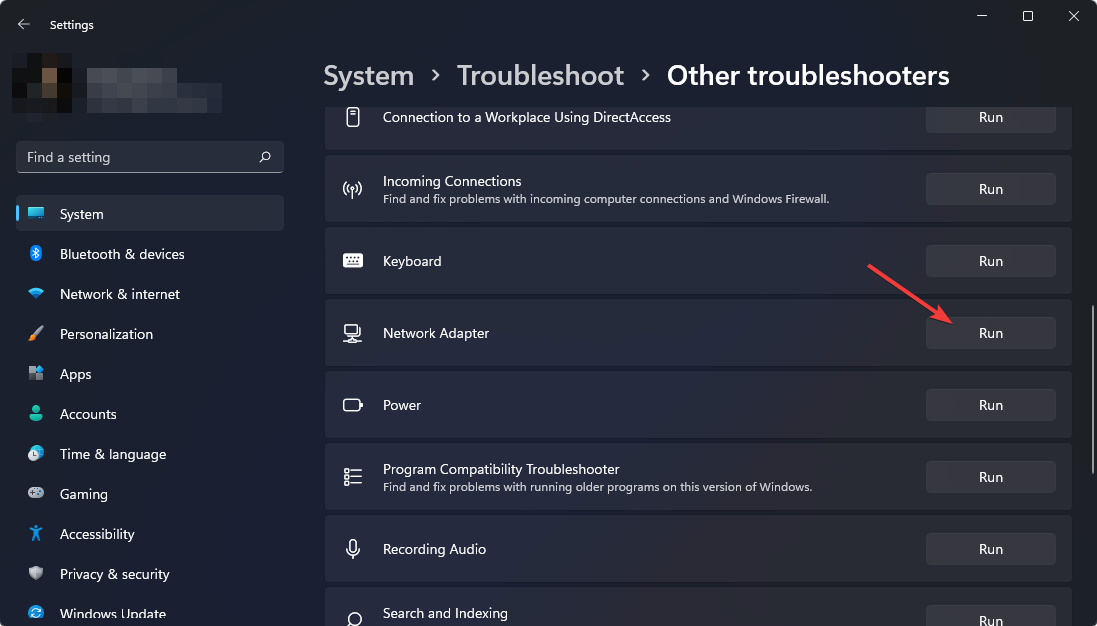
Task: Click the Keyboard troubleshooter icon
Action: [352, 260]
